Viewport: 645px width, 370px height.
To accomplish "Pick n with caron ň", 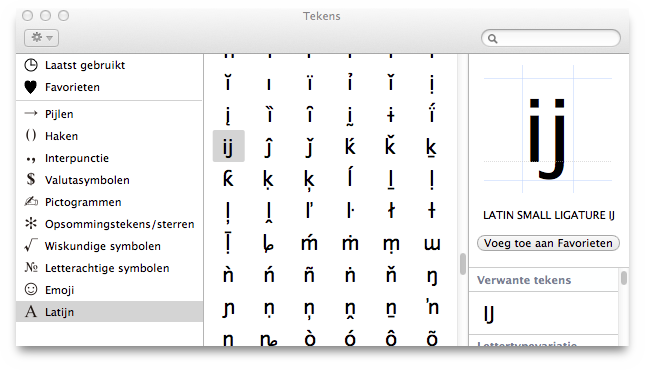I will pyautogui.click(x=391, y=274).
